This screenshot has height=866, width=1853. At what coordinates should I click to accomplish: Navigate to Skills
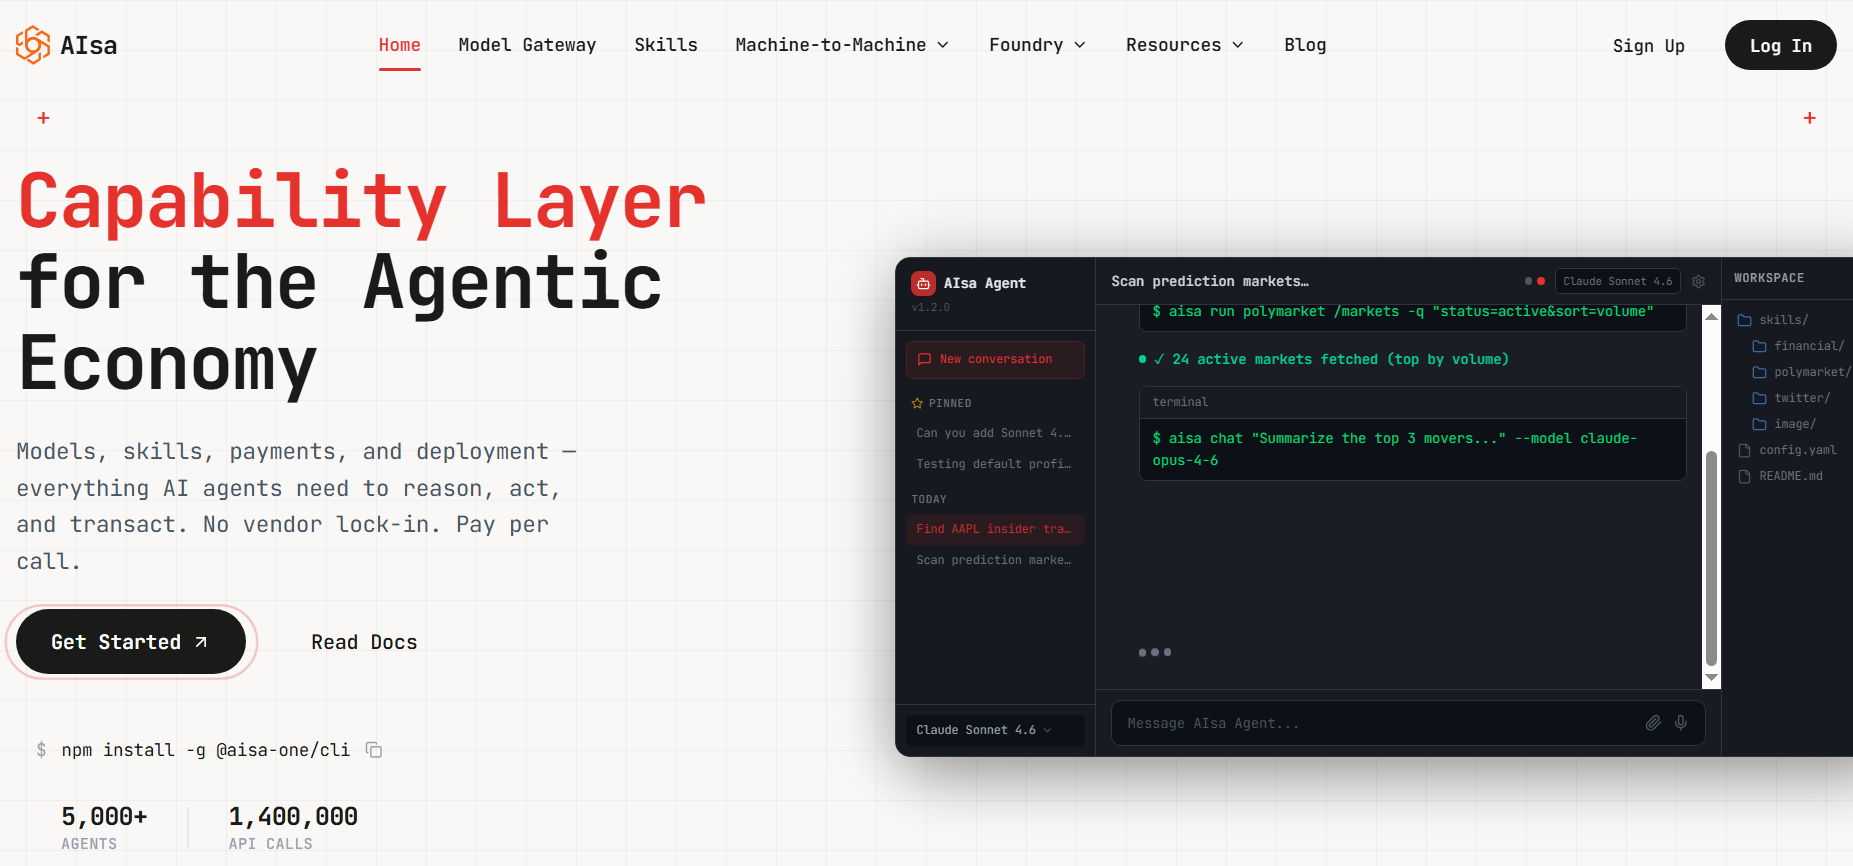pyautogui.click(x=666, y=45)
